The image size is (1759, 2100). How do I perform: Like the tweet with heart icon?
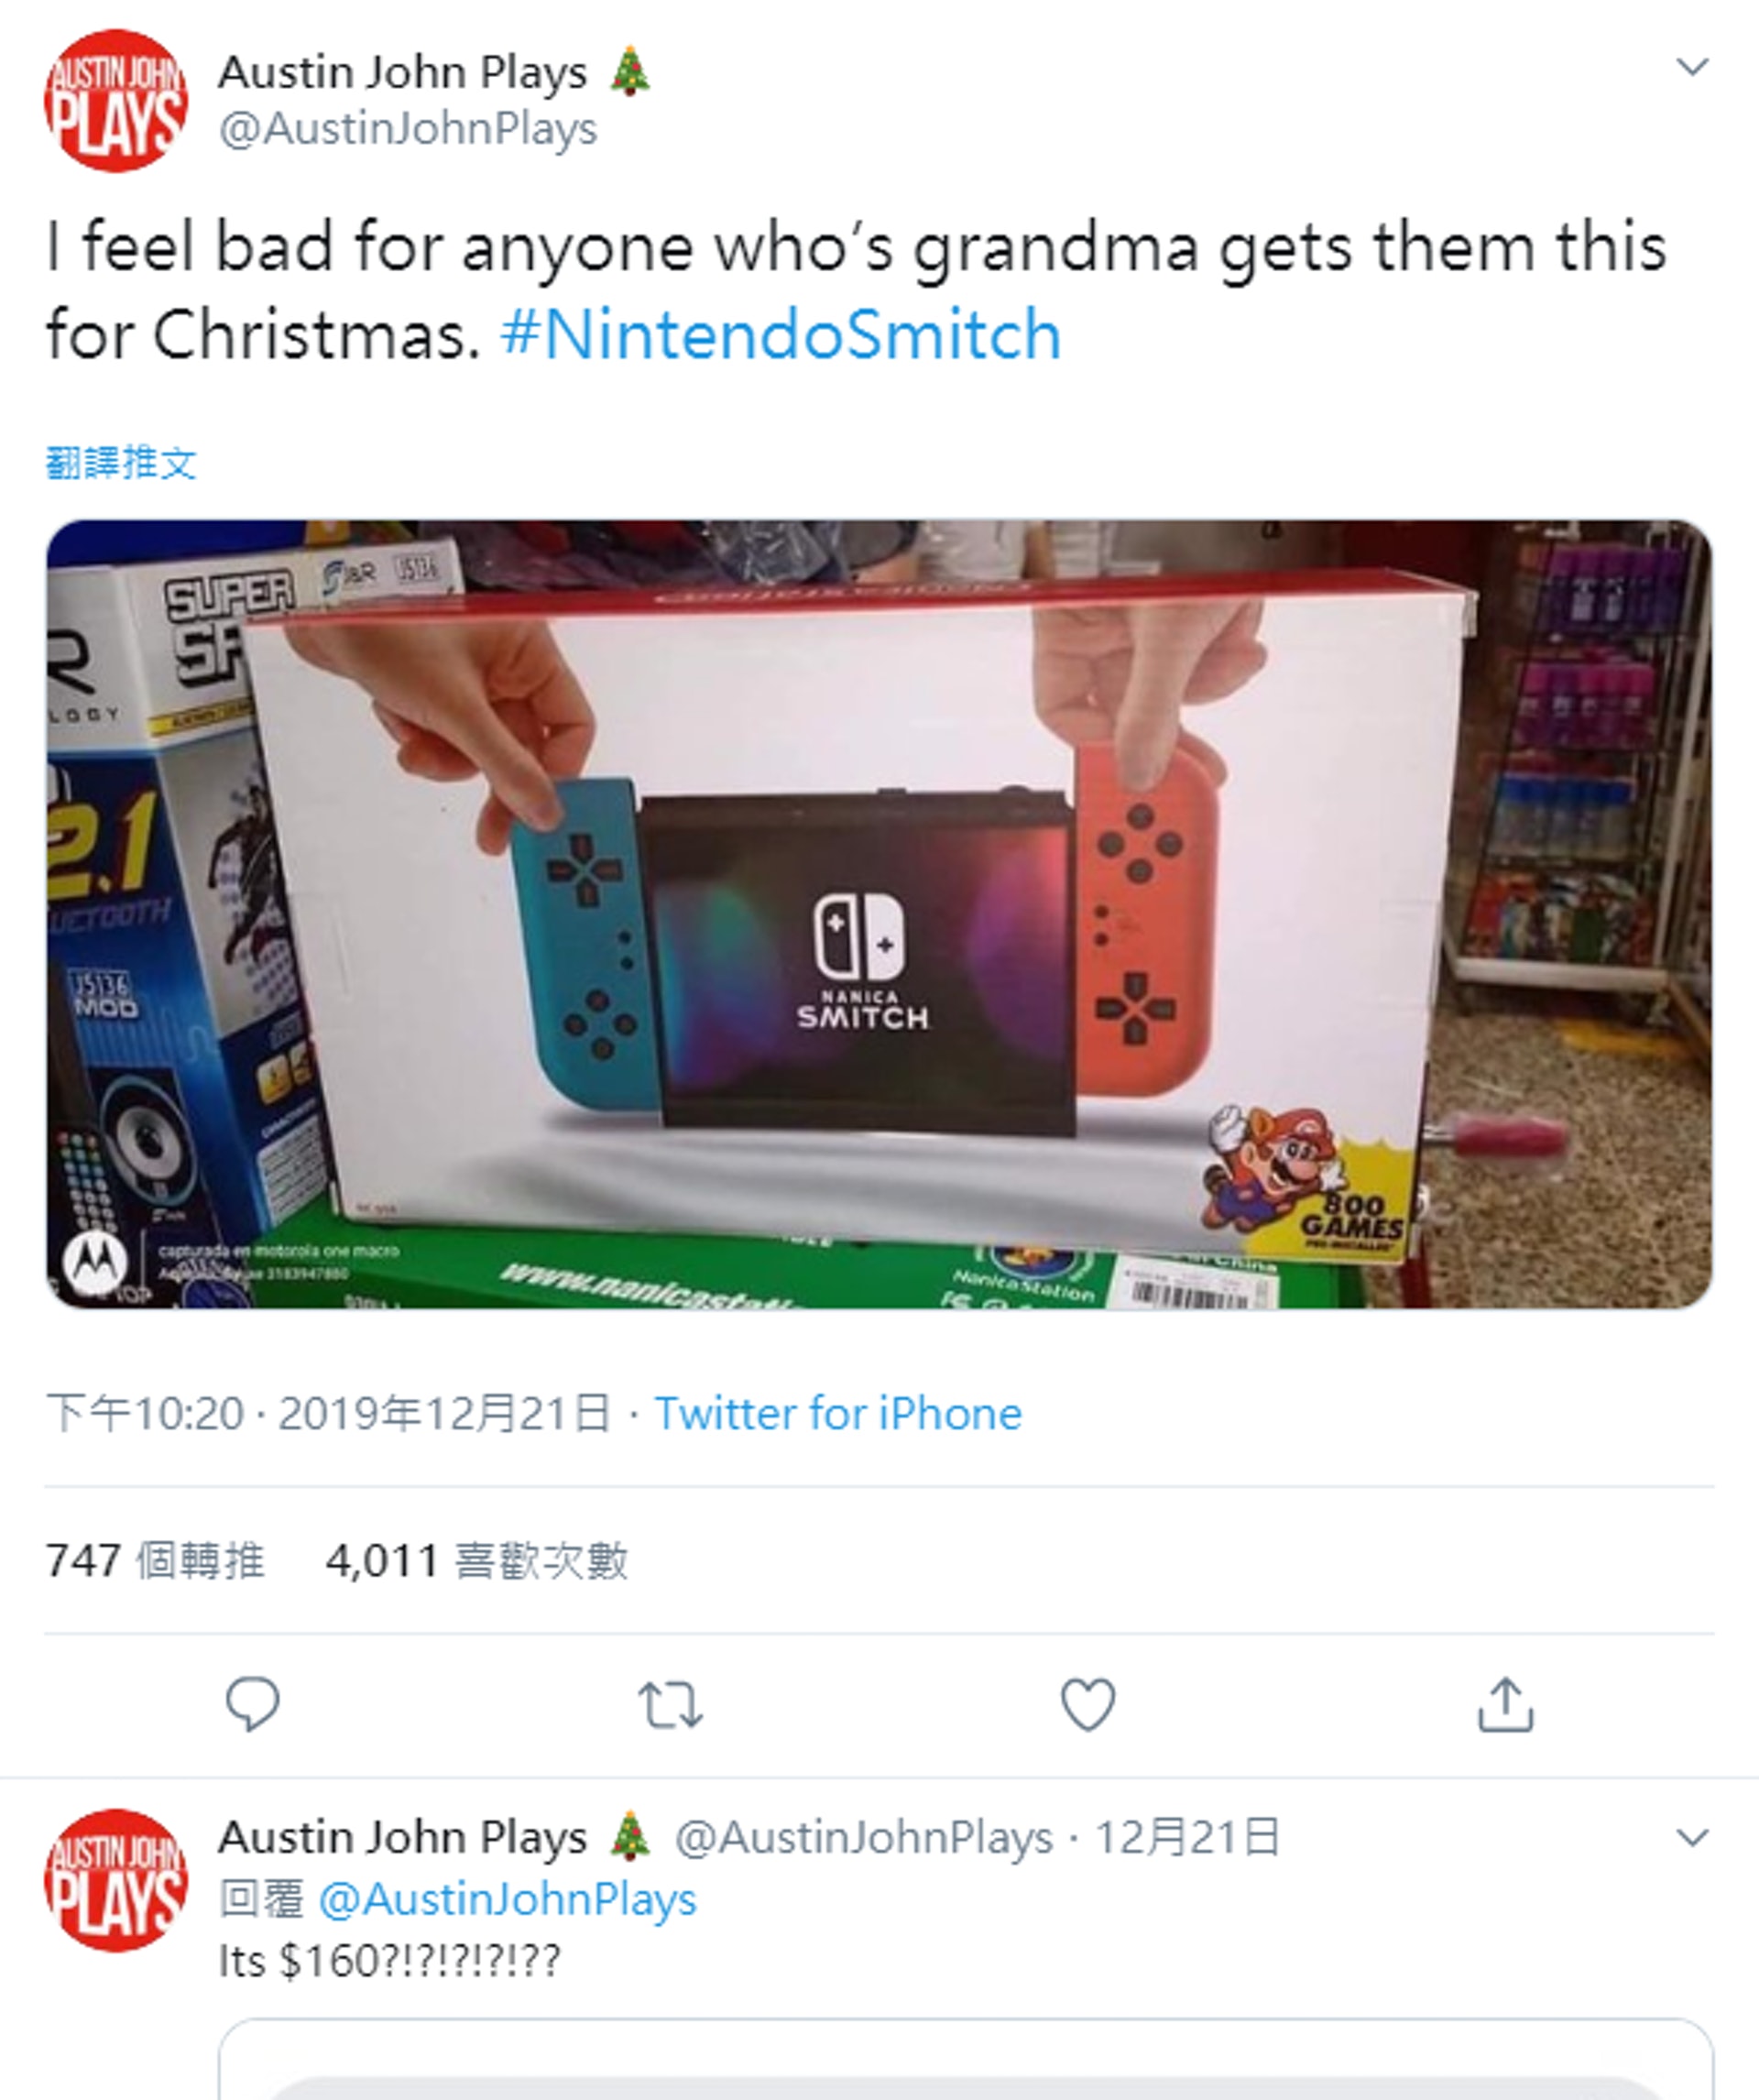(1088, 1705)
